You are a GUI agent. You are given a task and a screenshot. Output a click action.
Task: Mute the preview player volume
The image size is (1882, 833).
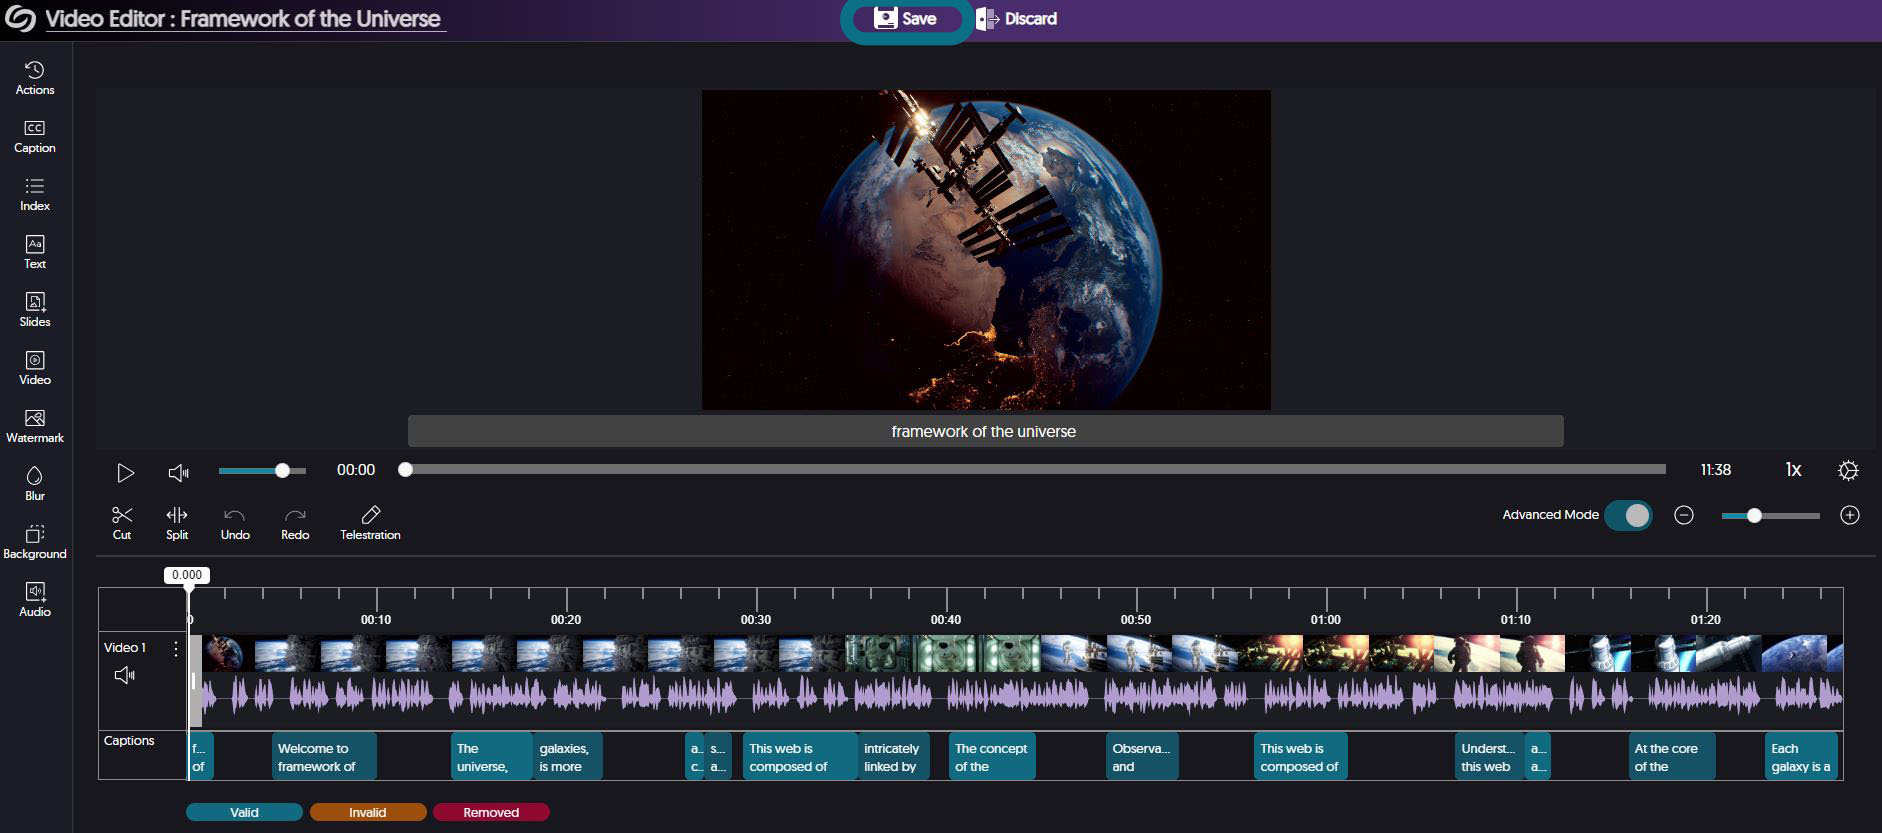(x=179, y=472)
